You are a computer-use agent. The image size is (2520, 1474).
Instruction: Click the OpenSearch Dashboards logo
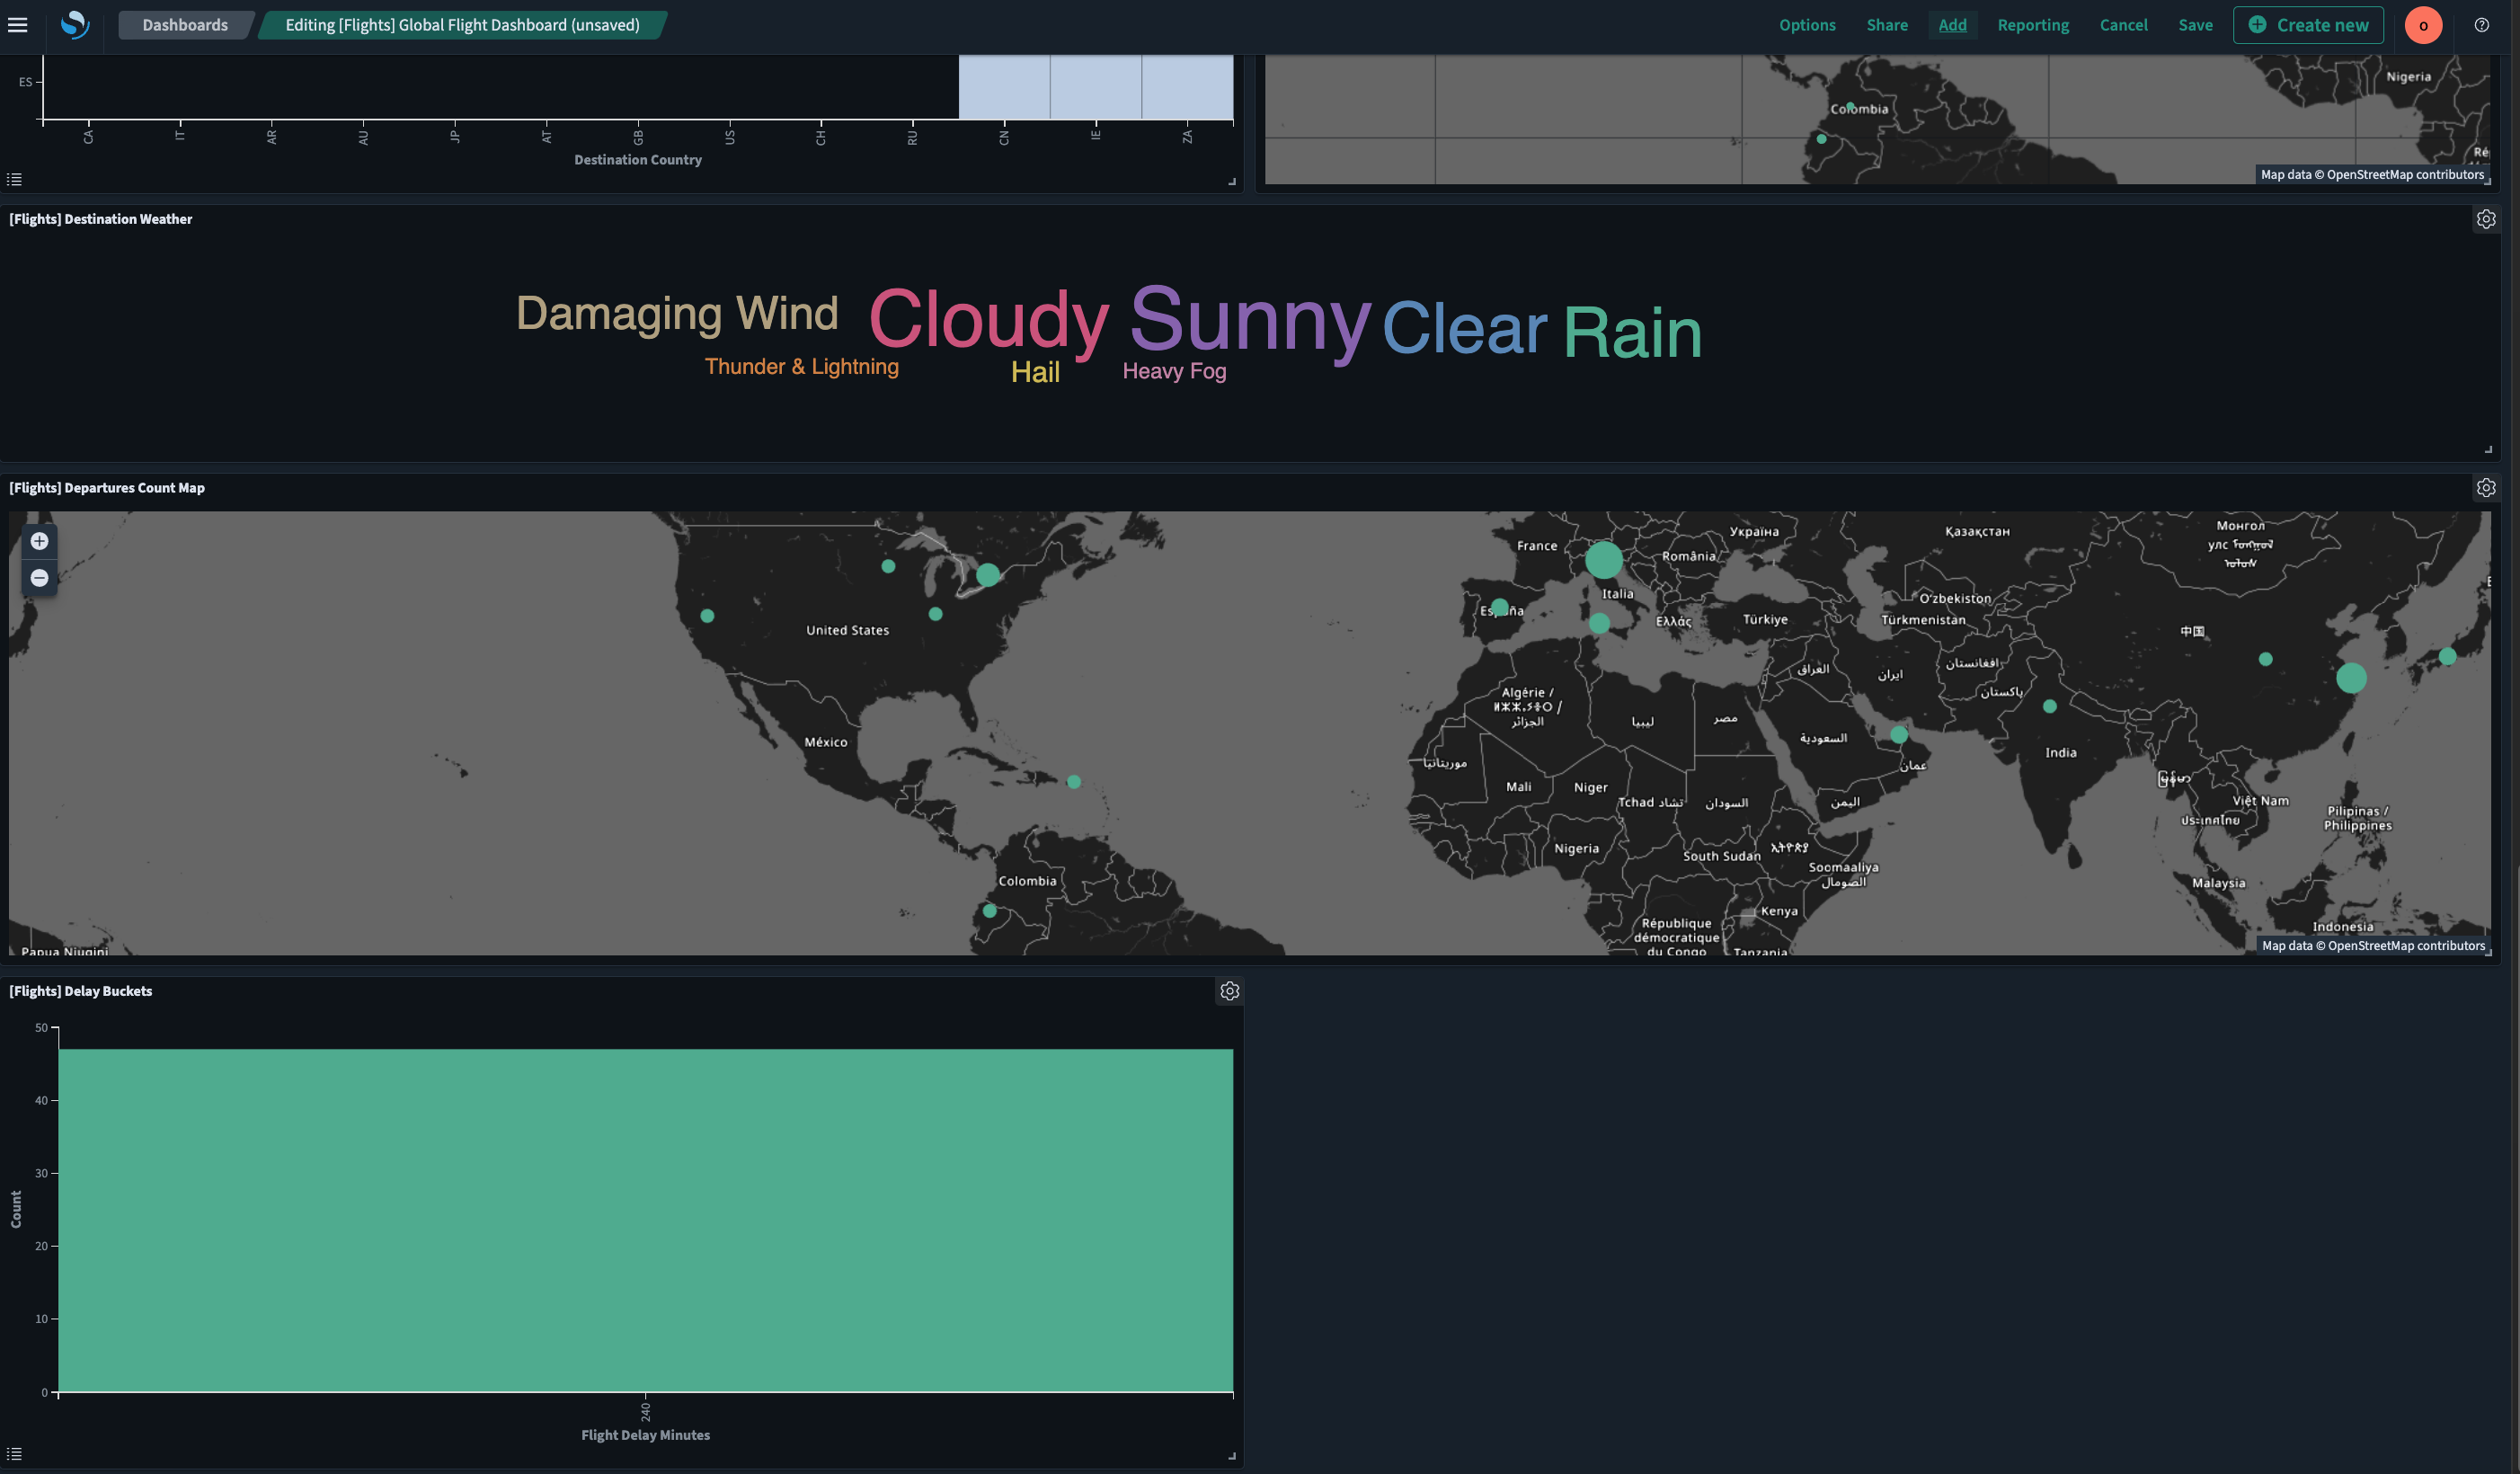74,25
